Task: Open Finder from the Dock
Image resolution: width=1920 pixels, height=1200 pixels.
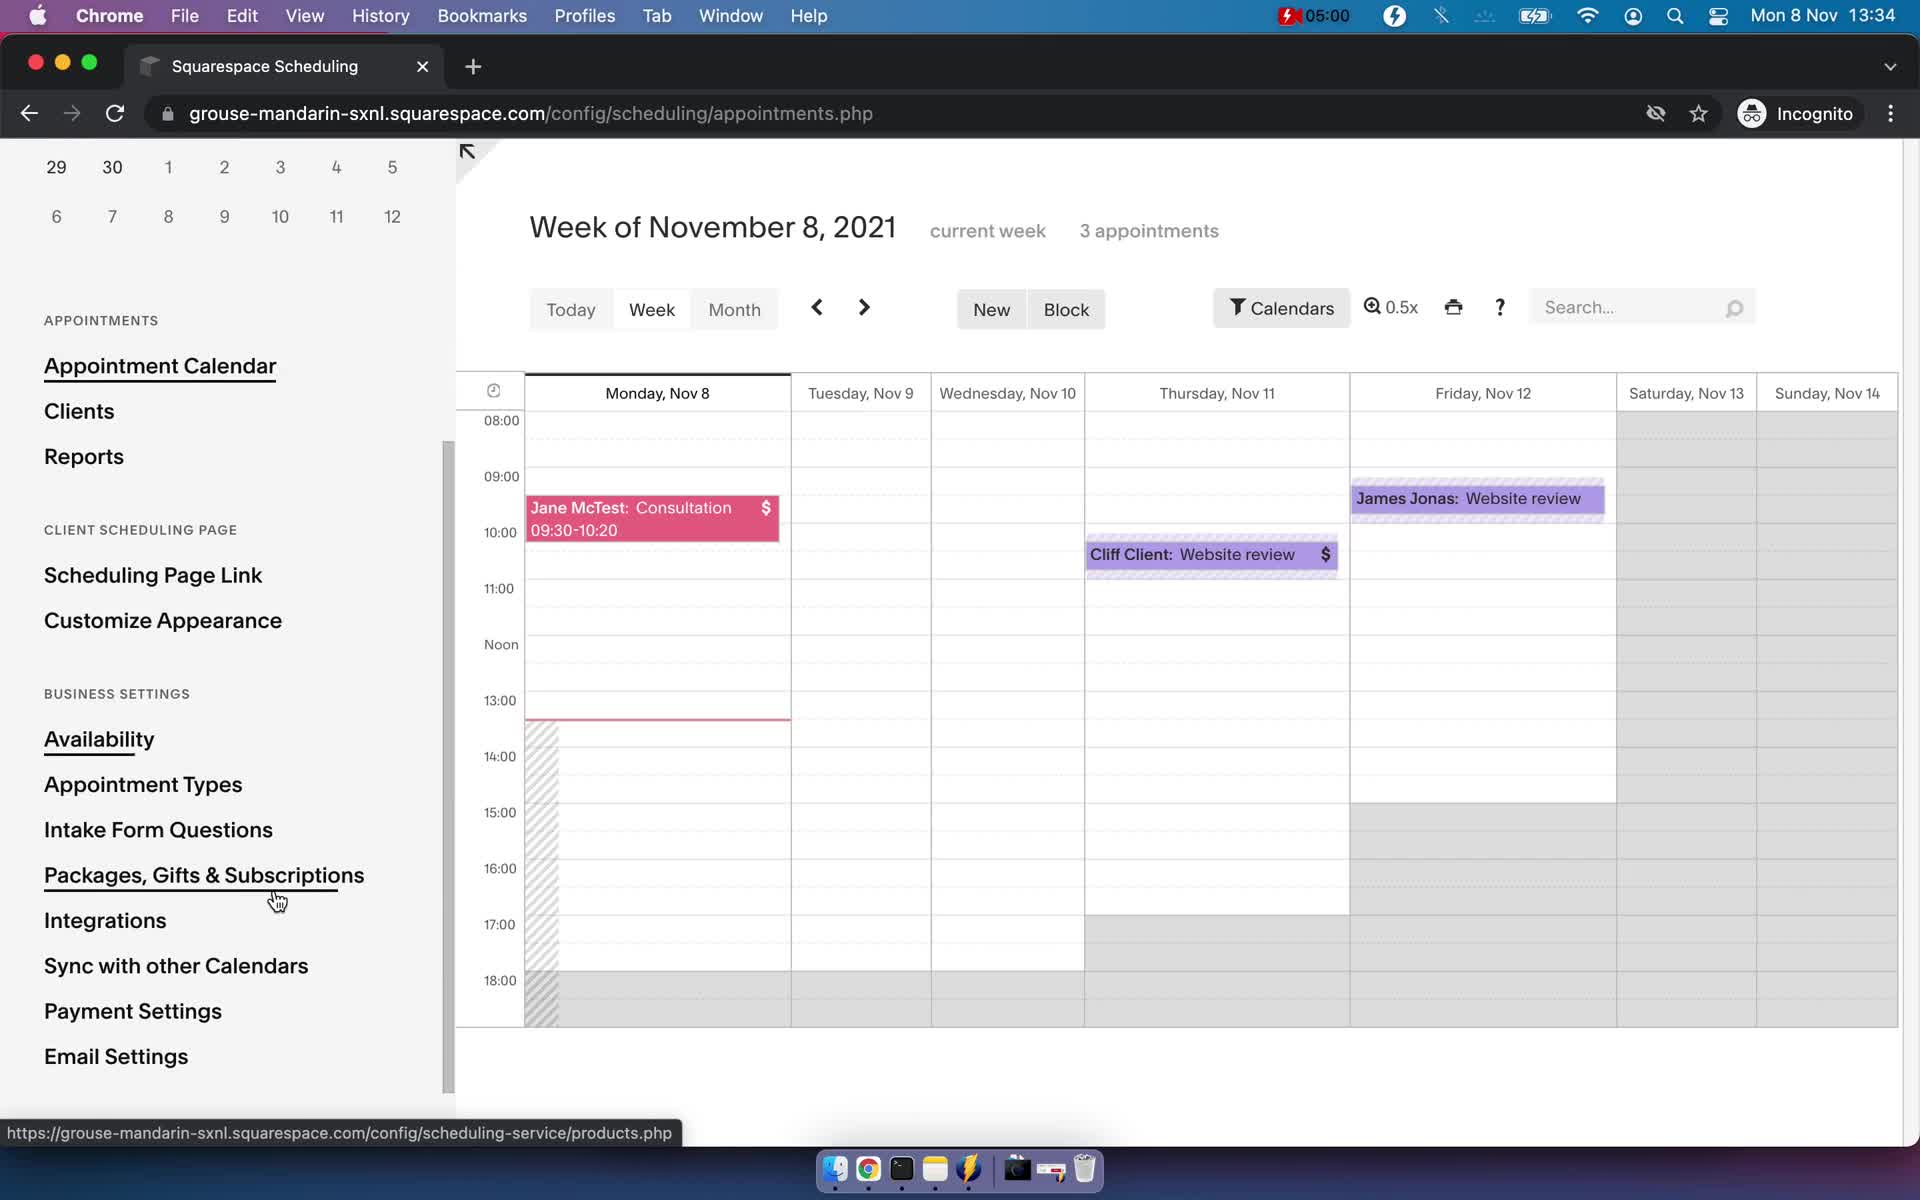Action: [835, 1169]
